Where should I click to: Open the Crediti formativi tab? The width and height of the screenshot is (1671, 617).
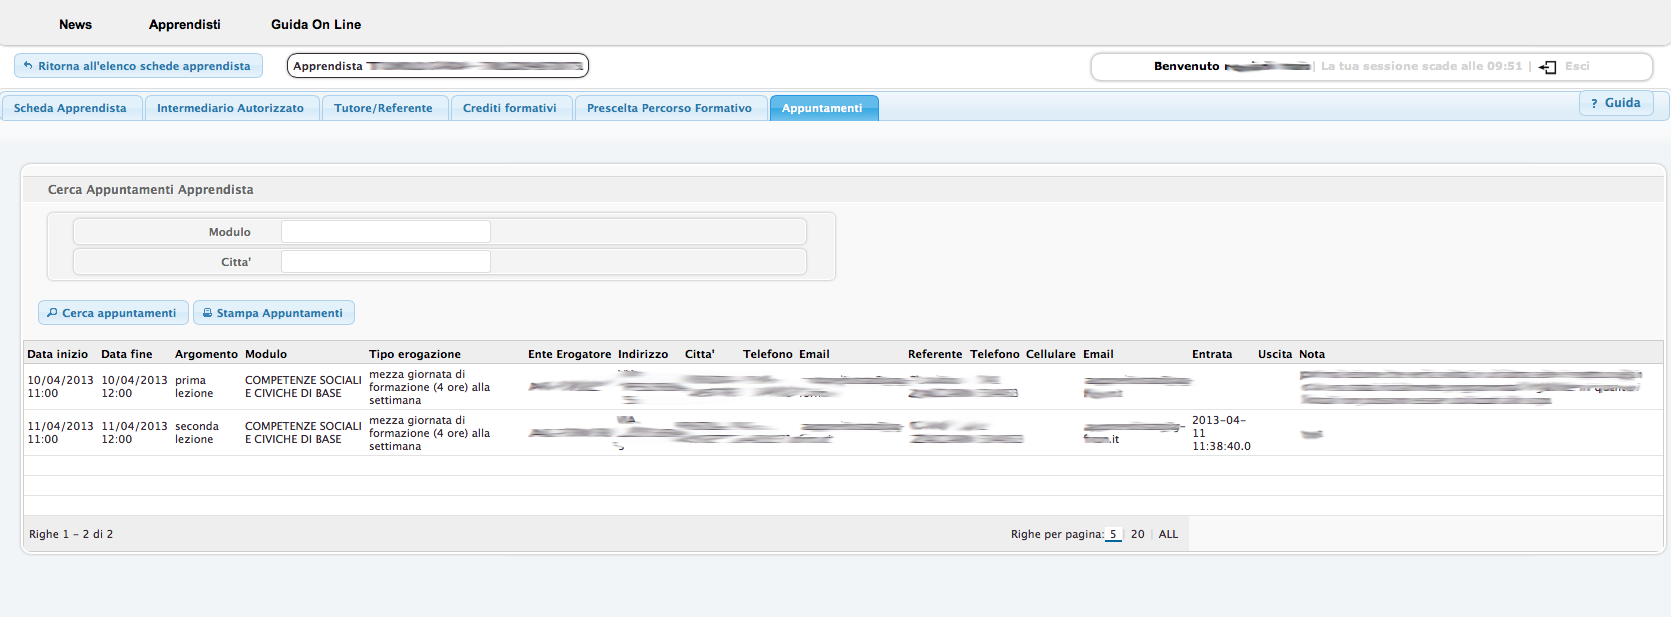point(509,108)
